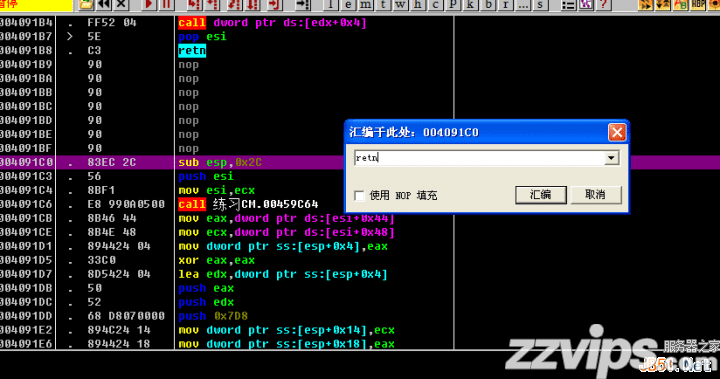The width and height of the screenshot is (720, 379).
Task: Select the xor eax,eax instruction
Action: [x=216, y=260]
